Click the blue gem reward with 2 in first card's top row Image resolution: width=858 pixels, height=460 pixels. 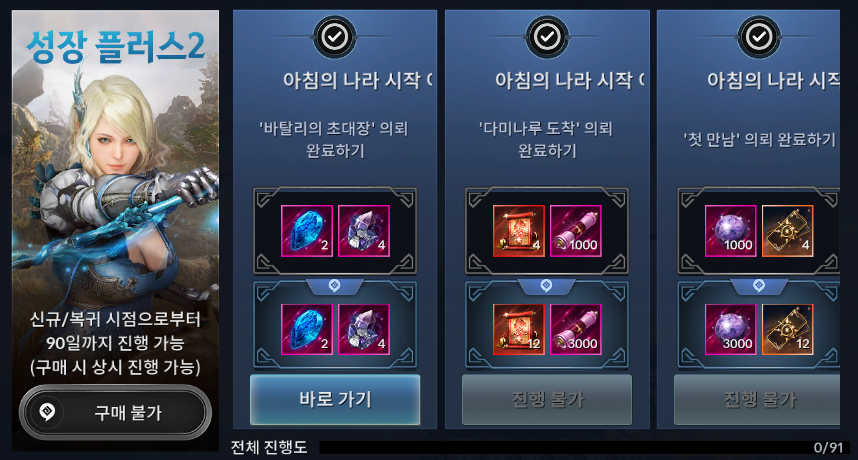306,231
